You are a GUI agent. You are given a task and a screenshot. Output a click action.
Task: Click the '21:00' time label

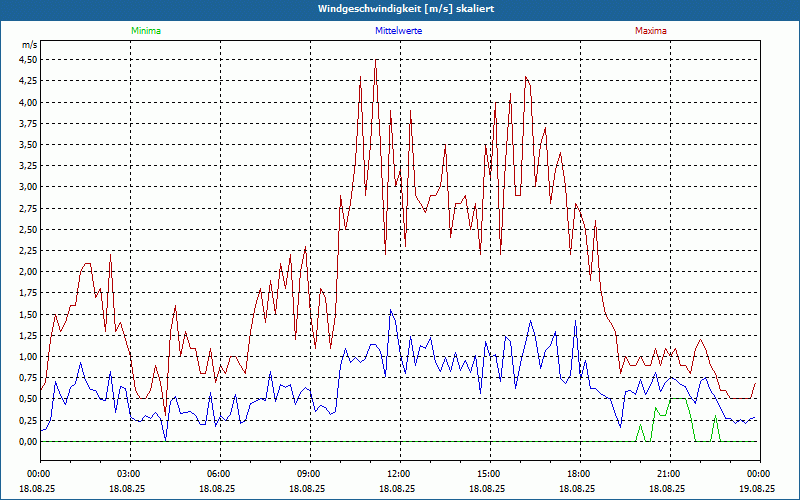[670, 474]
